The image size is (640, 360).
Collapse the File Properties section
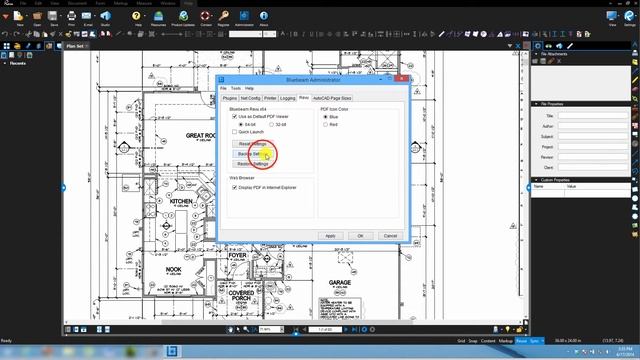[x=536, y=104]
